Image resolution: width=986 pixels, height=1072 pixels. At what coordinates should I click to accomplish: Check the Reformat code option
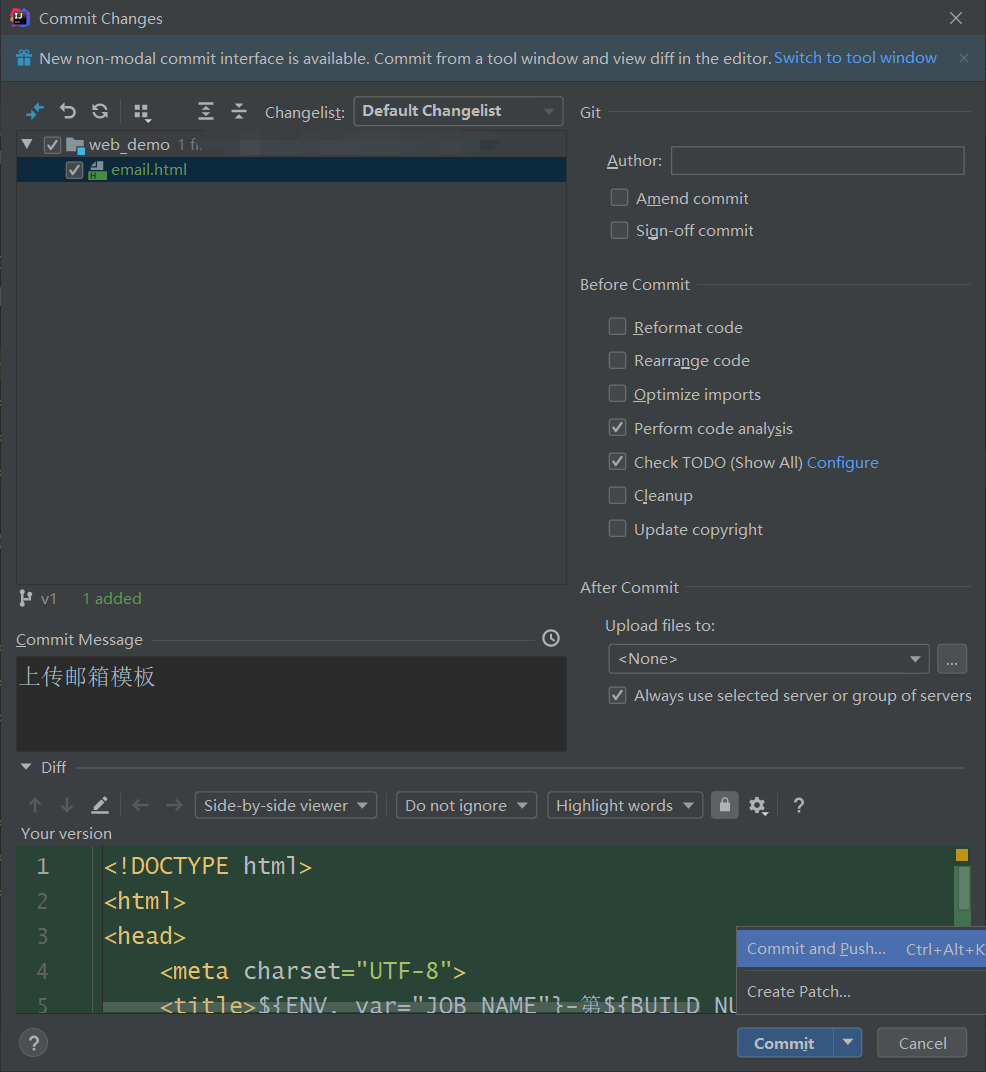[617, 326]
